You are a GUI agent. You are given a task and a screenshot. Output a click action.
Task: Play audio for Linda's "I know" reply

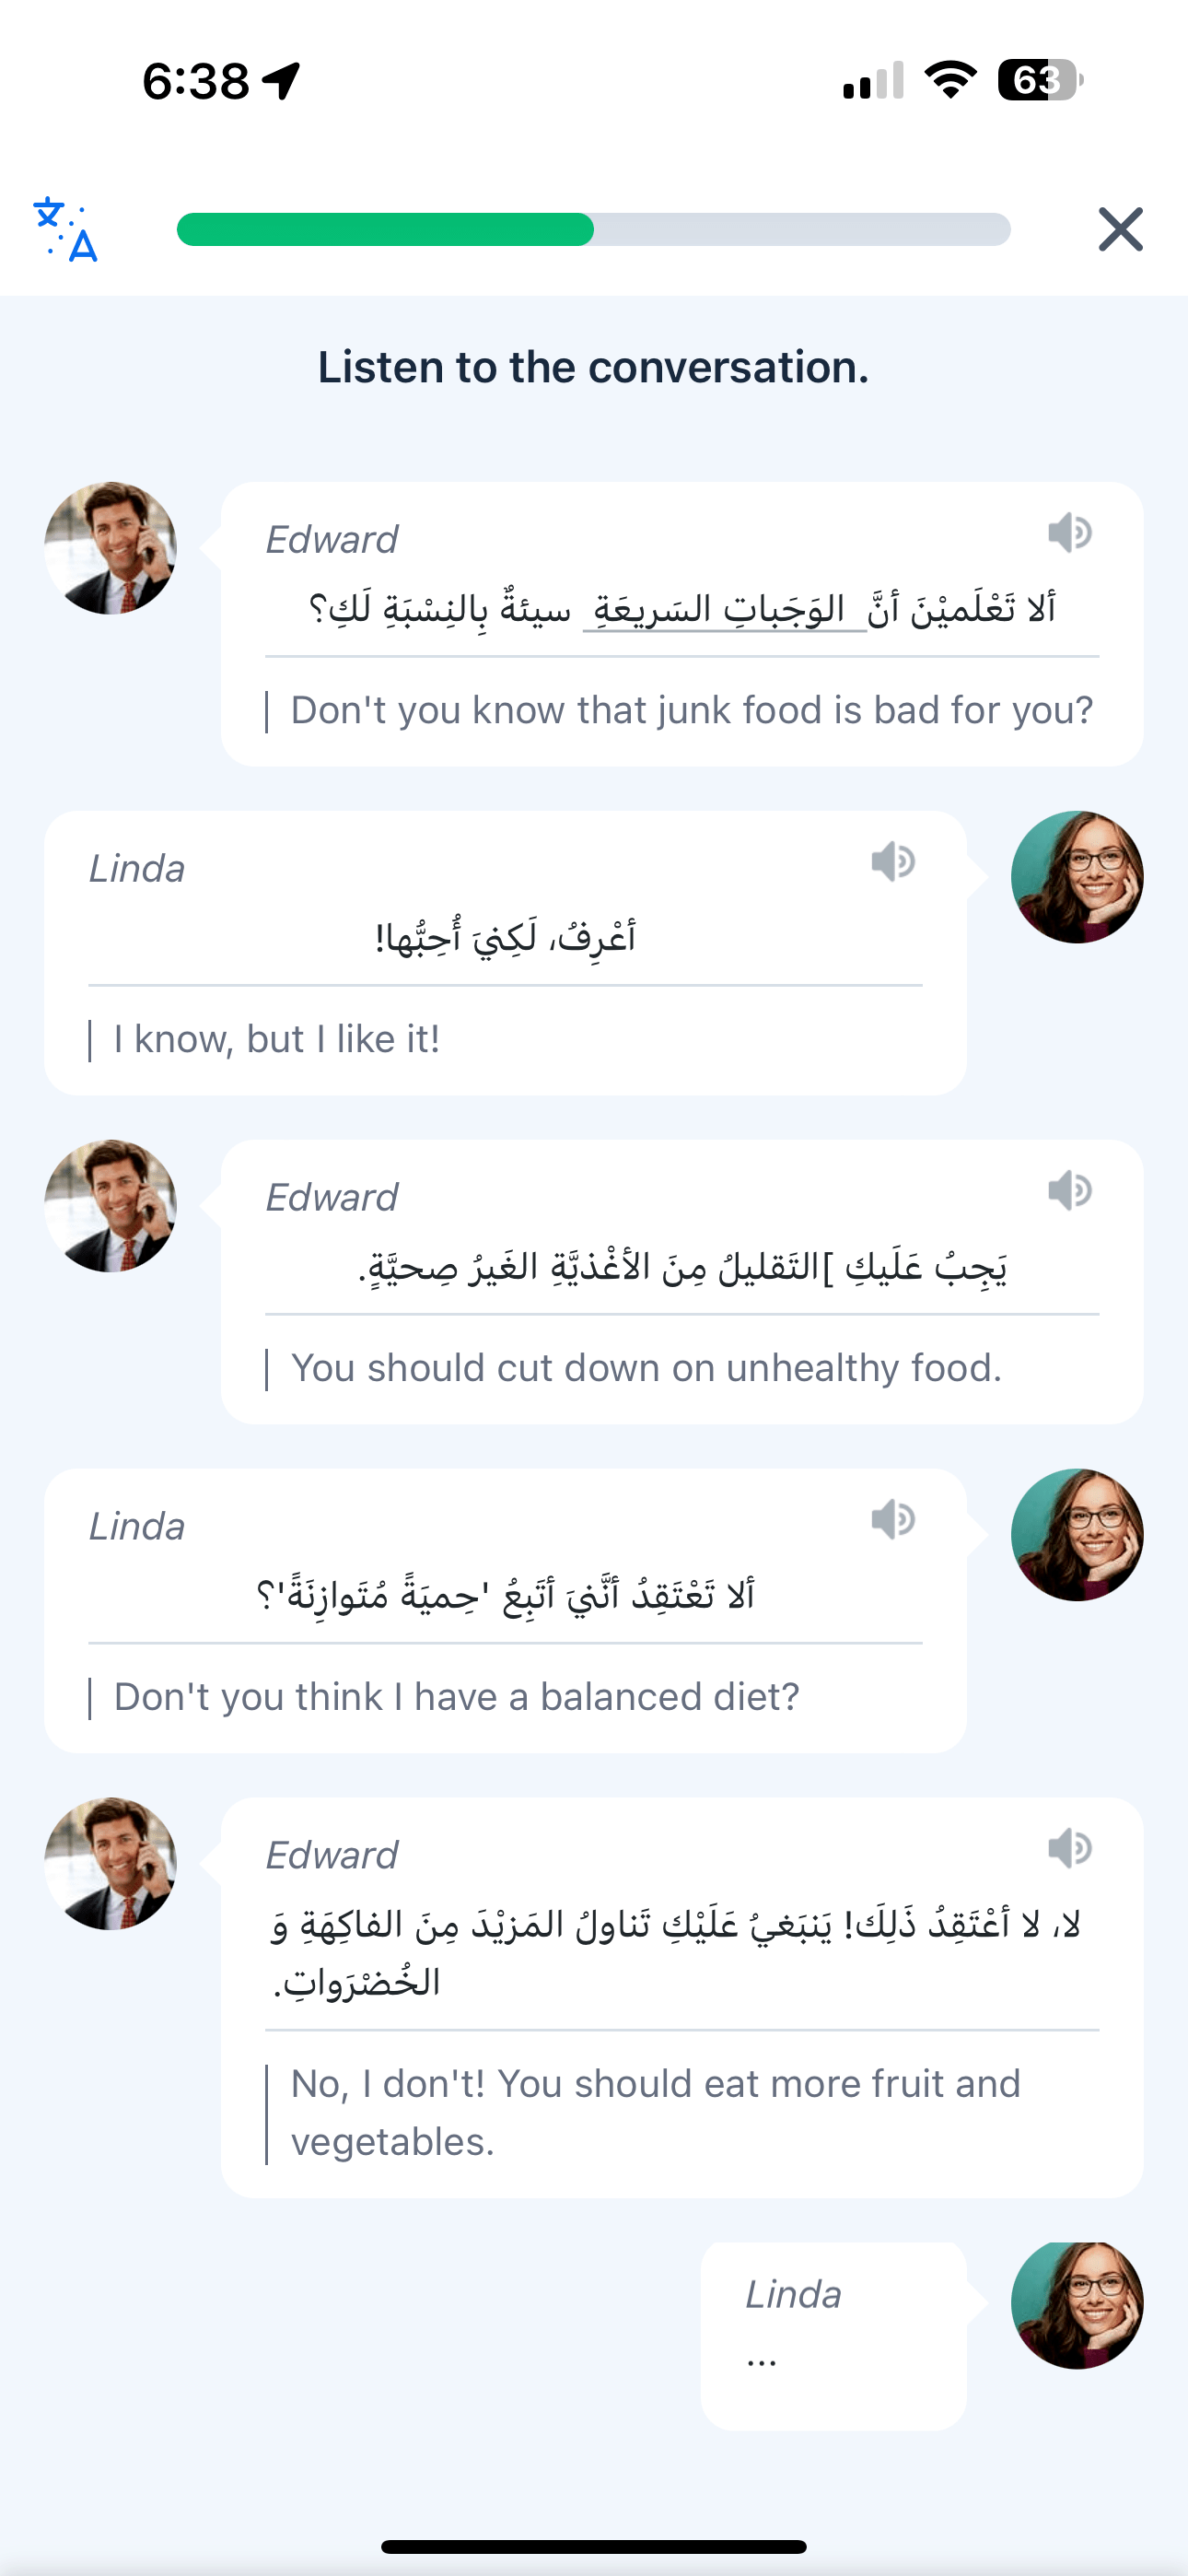pyautogui.click(x=892, y=862)
